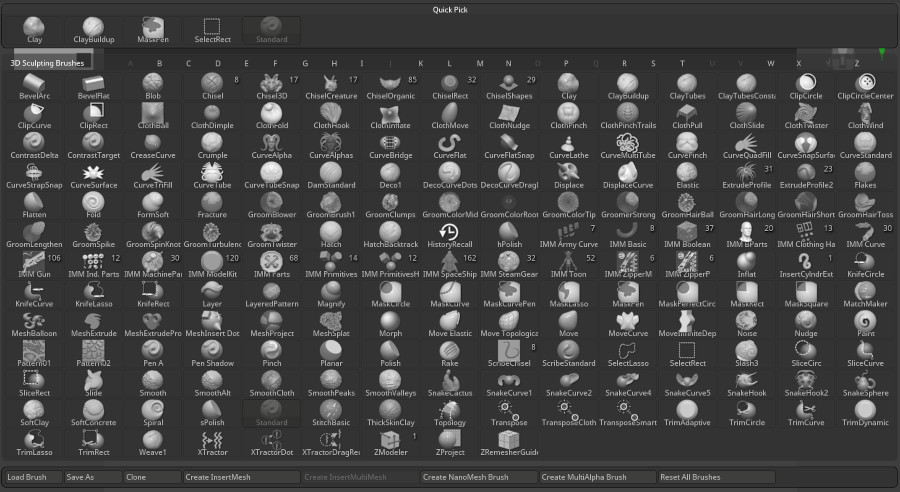This screenshot has width=900, height=492.
Task: Pick the IMM SpaceShip brush
Action: pos(449,265)
